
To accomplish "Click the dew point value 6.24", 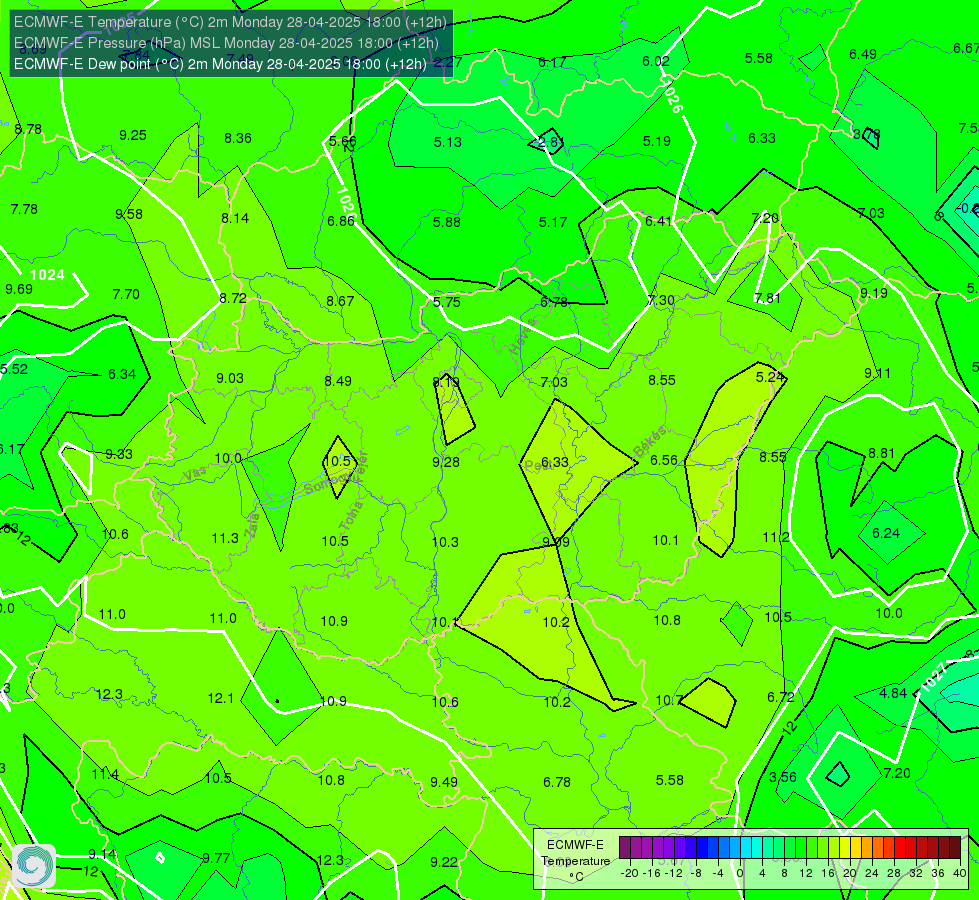I will coord(886,533).
